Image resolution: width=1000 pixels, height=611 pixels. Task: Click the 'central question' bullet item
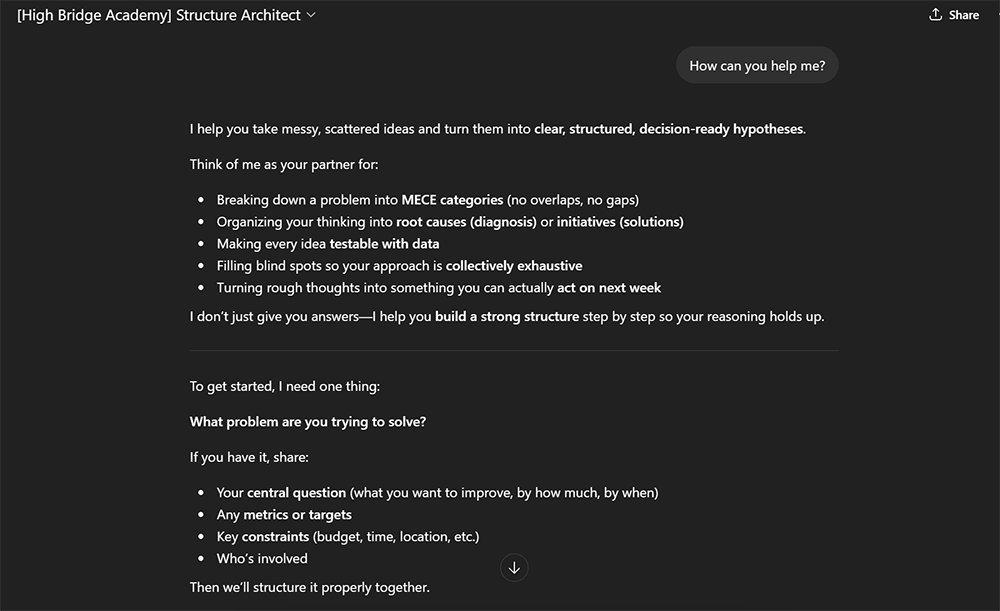click(x=296, y=493)
